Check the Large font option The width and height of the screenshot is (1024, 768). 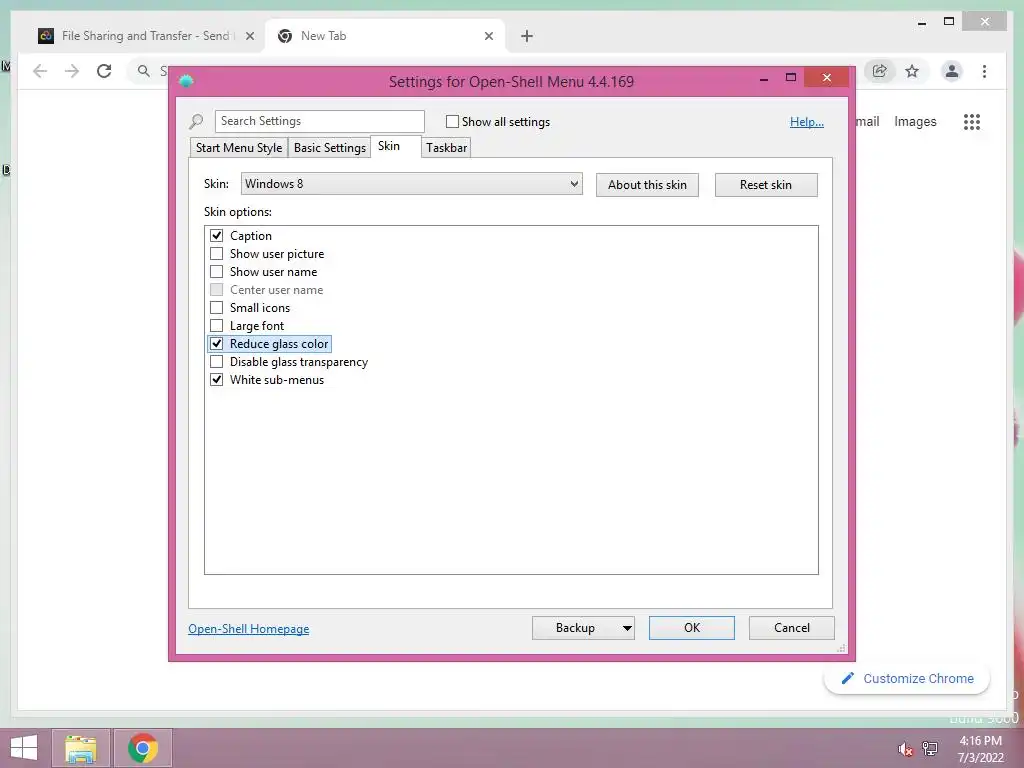coord(217,325)
